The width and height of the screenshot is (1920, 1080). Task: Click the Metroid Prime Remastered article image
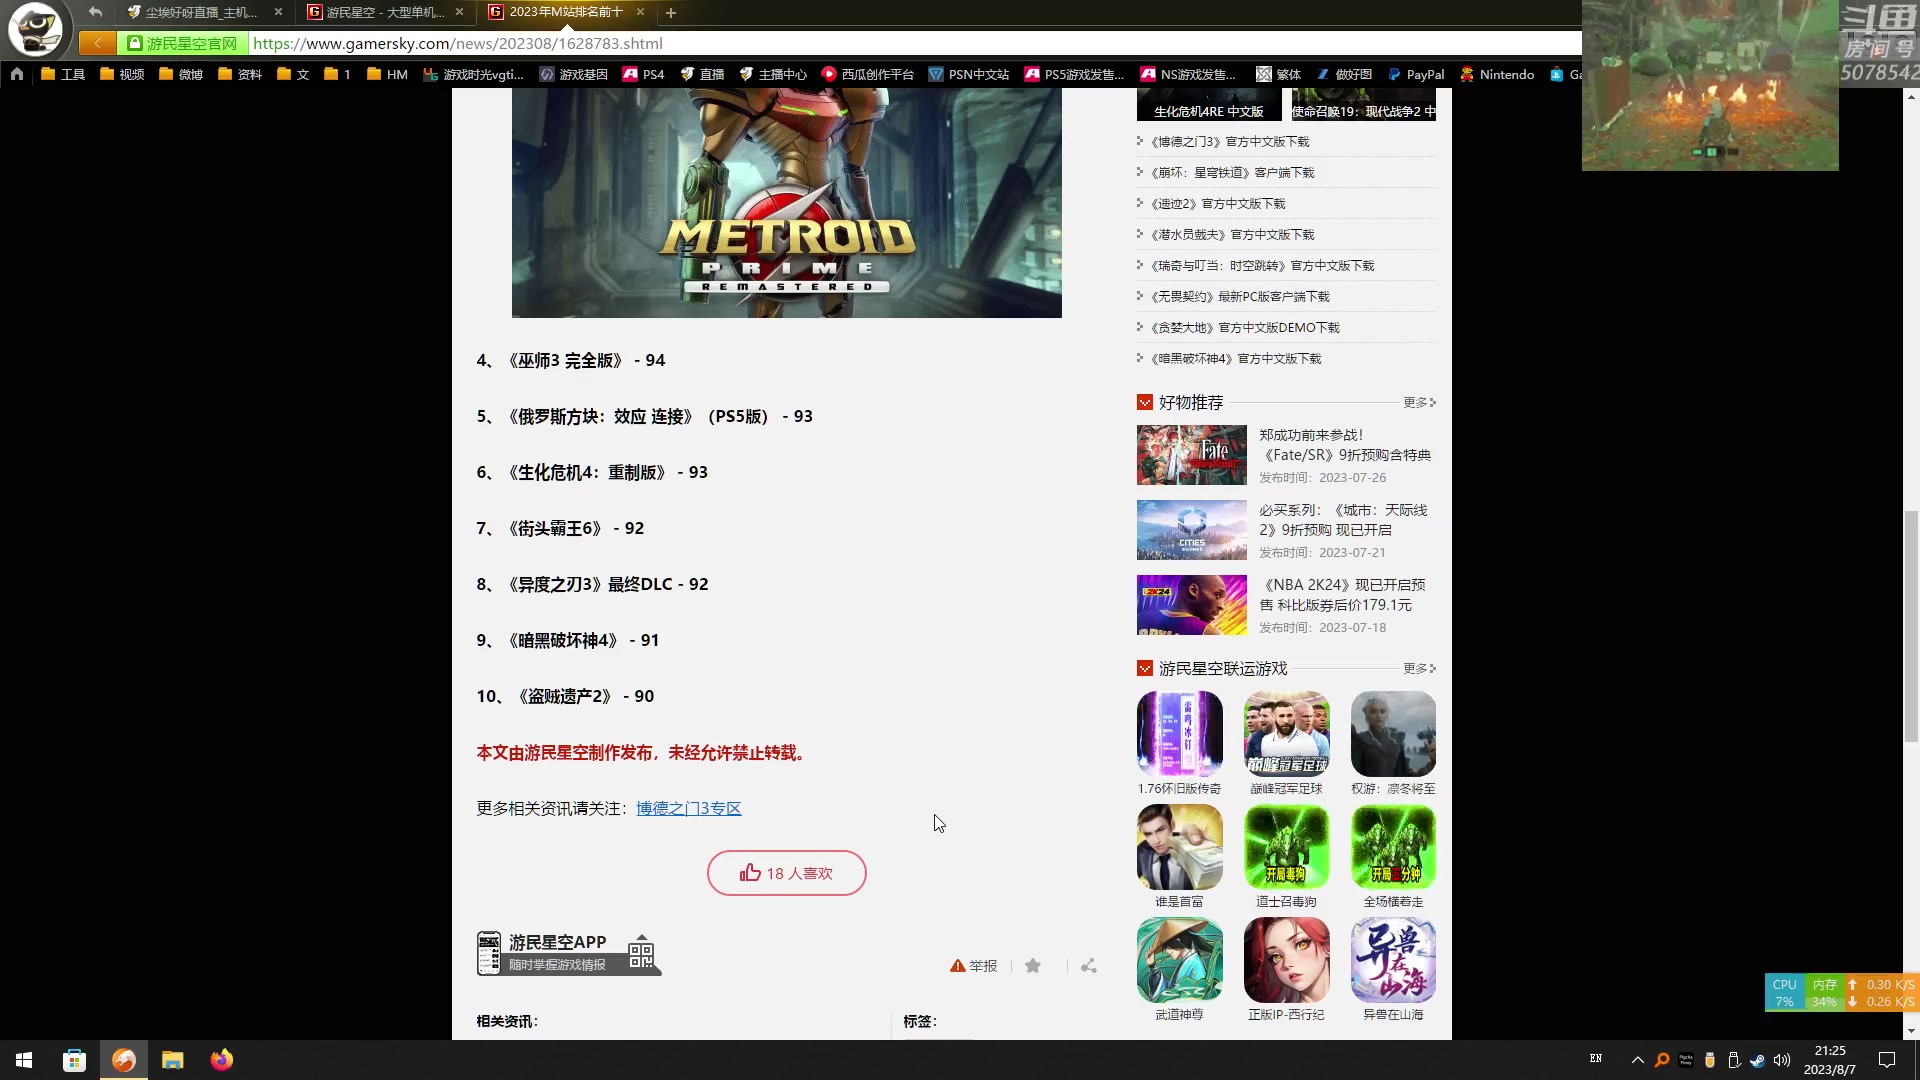(787, 203)
